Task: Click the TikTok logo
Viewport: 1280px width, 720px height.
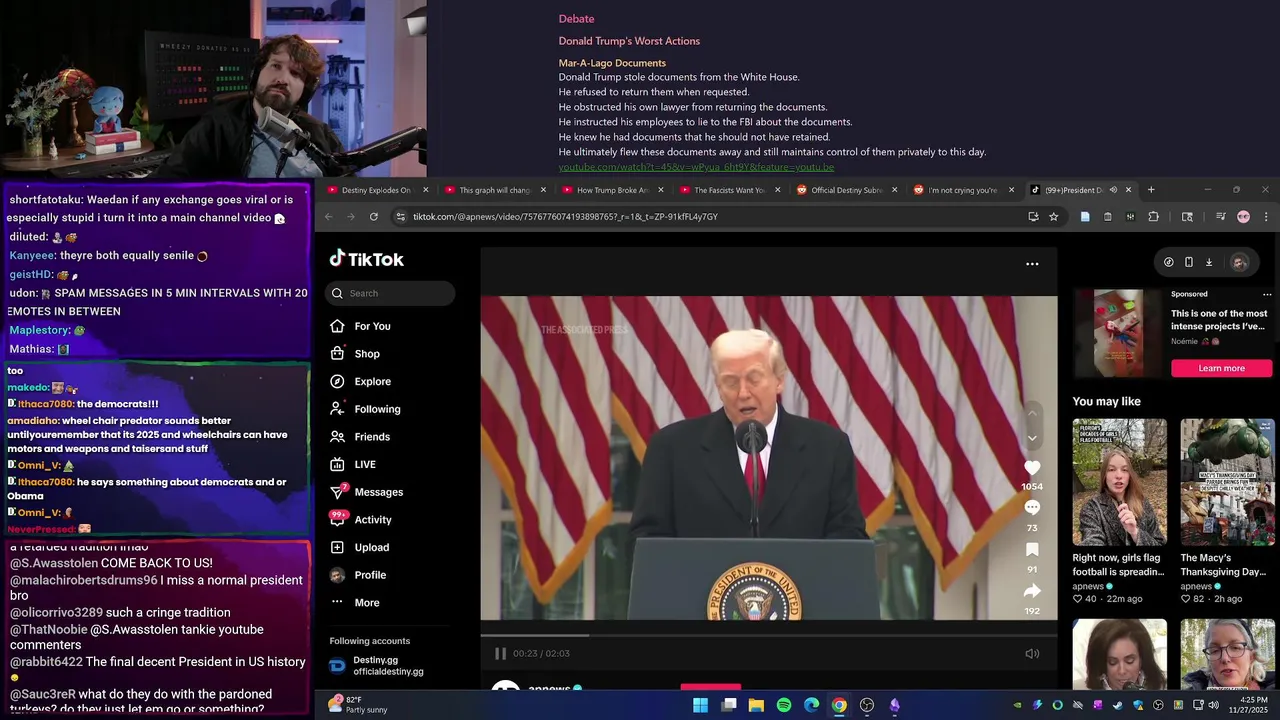Action: click(x=367, y=259)
